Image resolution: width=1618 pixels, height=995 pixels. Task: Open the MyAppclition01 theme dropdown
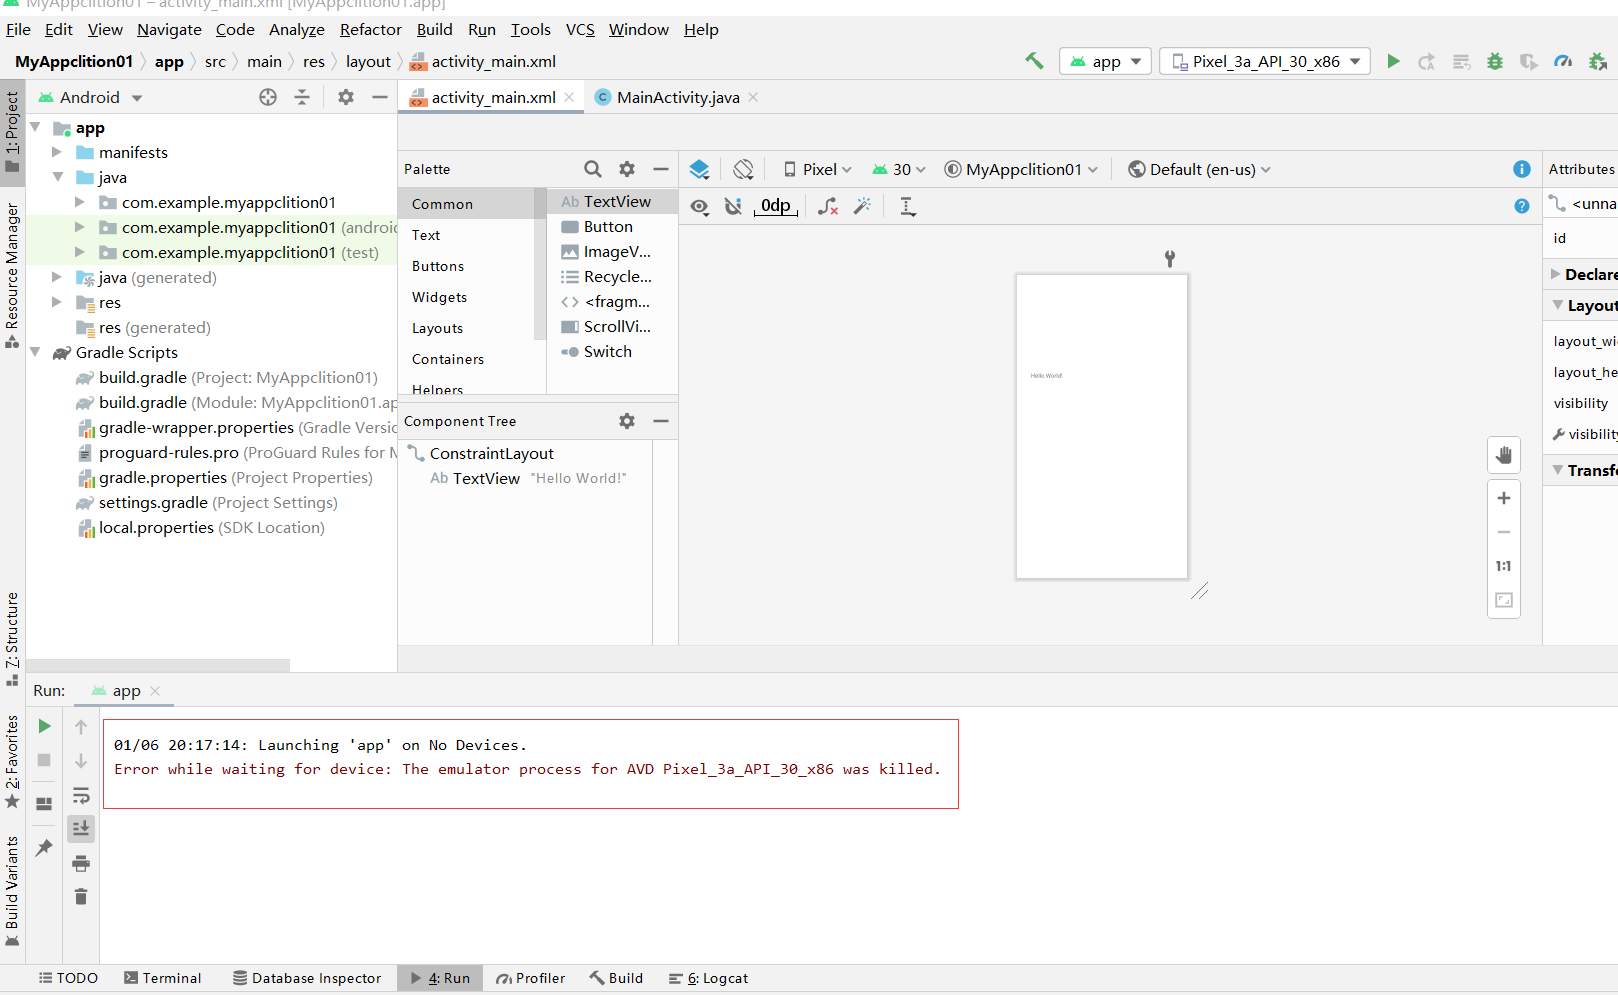coord(1021,169)
